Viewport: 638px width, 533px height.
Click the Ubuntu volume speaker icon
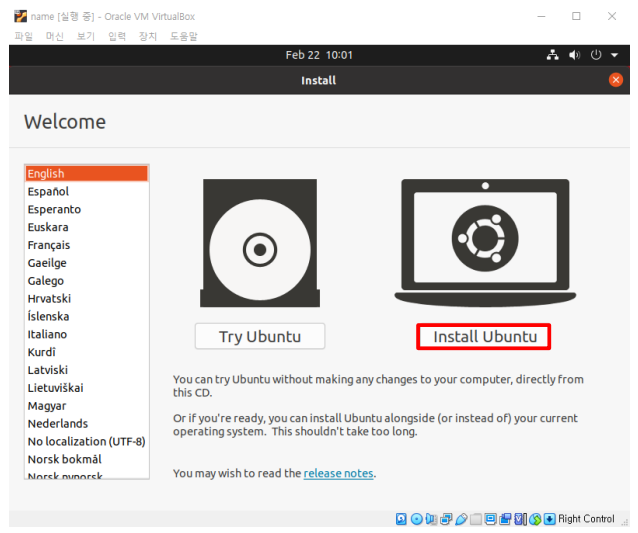click(574, 55)
